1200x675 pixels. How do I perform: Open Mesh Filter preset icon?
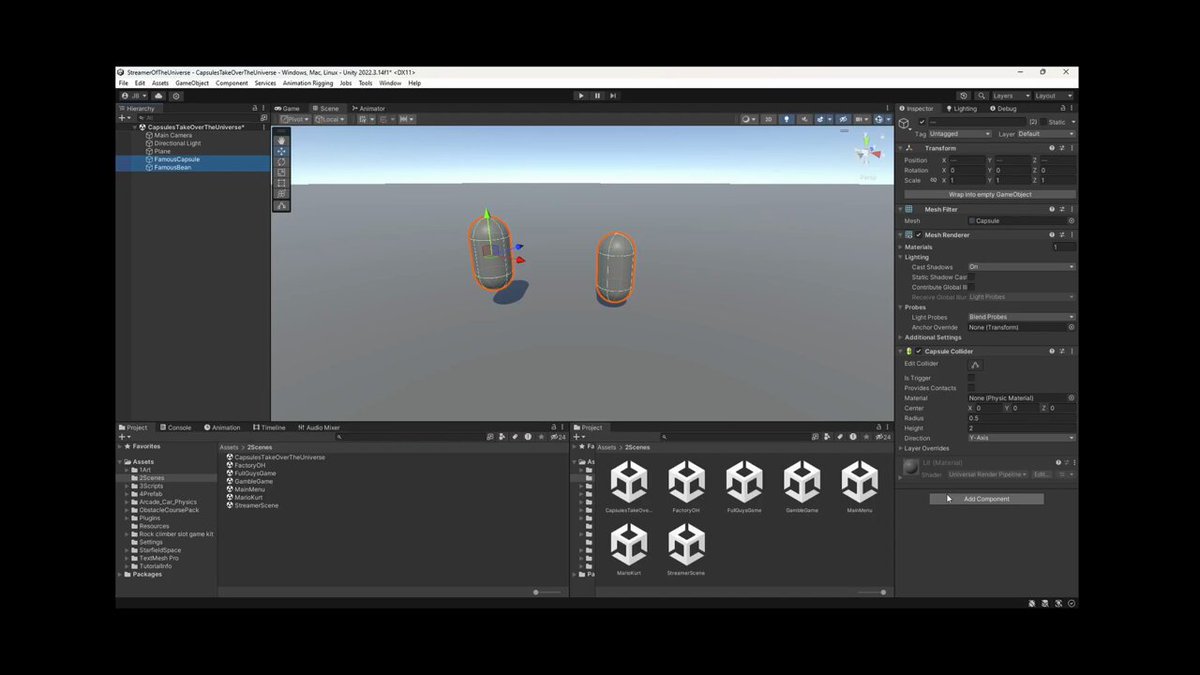[x=1062, y=209]
